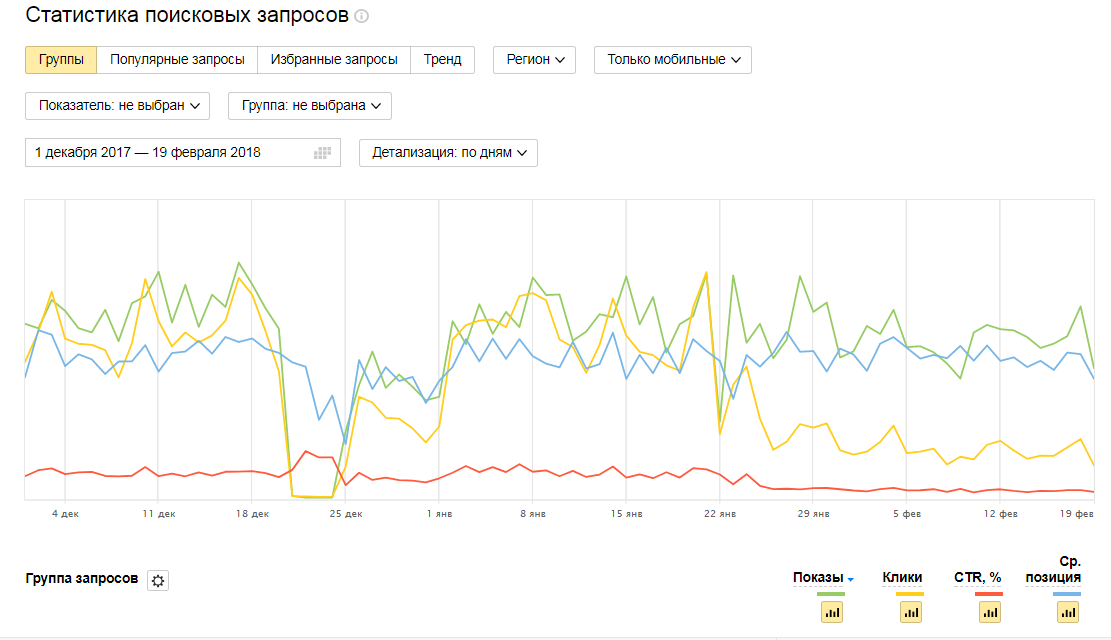Image resolution: width=1111 pixels, height=640 pixels.
Task: Click the sort arrow next to Показы
Action: tap(851, 579)
